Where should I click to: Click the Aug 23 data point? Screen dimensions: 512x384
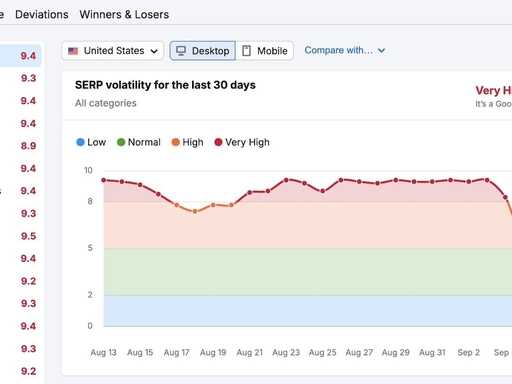(x=286, y=180)
